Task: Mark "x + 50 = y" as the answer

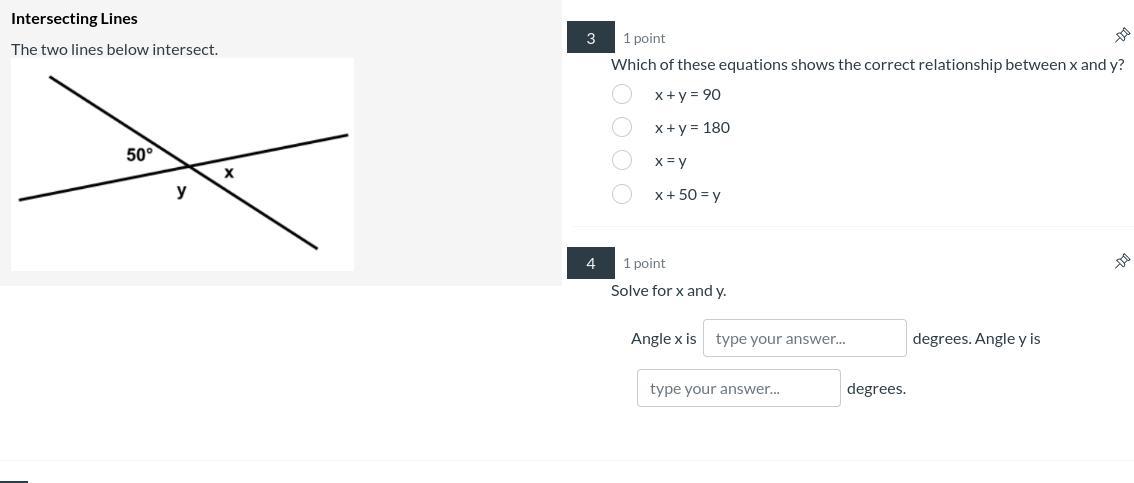Action: coord(622,194)
